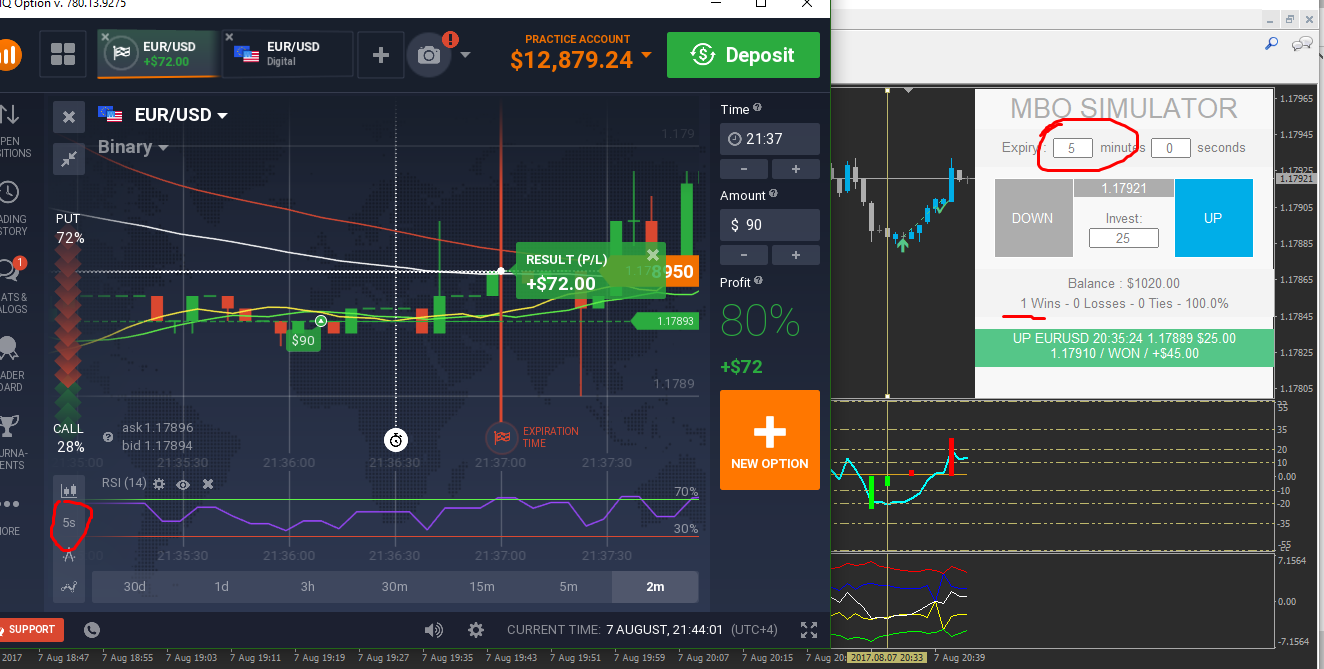
Task: Click the Amount input showing $ 90
Action: [x=770, y=225]
